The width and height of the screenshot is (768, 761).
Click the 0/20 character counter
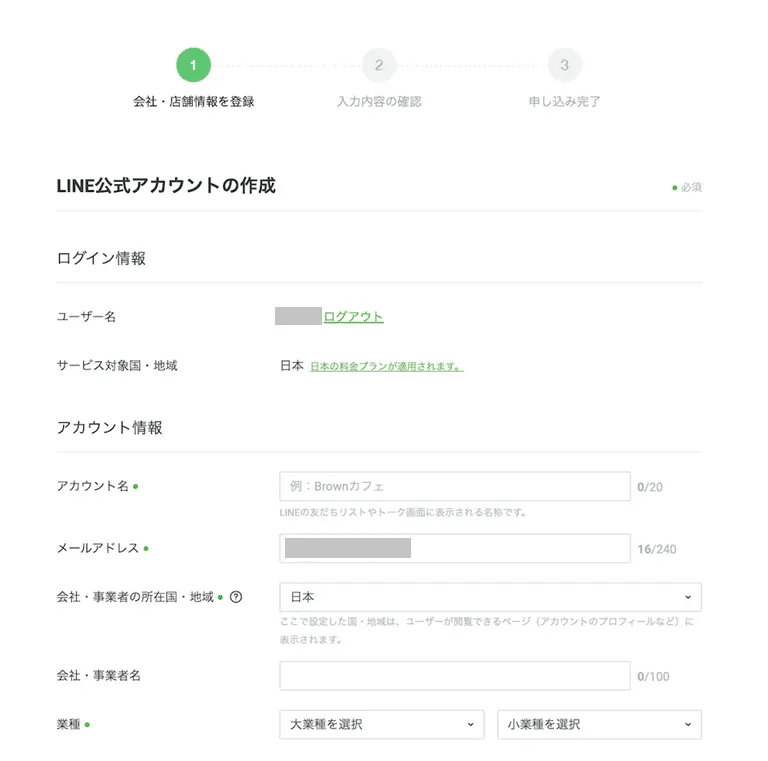tap(650, 488)
